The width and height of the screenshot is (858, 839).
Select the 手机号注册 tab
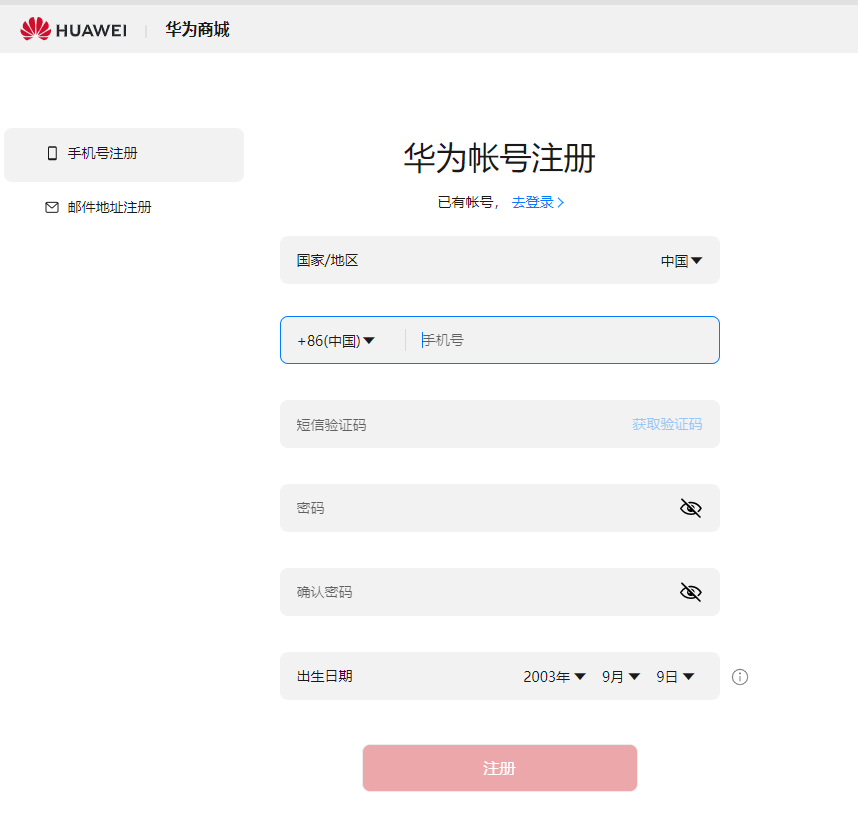[124, 154]
